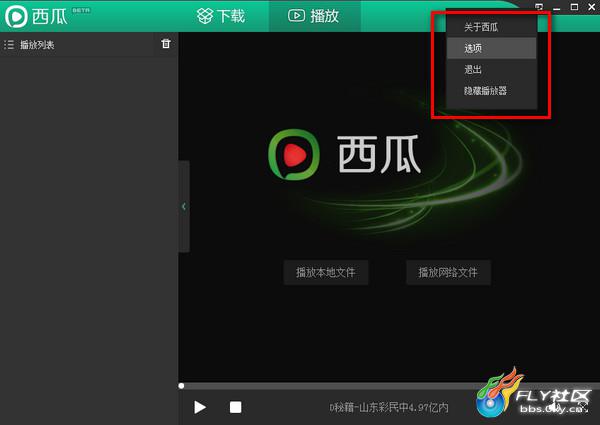This screenshot has width=600, height=425.
Task: Close the player window
Action: (x=592, y=7)
